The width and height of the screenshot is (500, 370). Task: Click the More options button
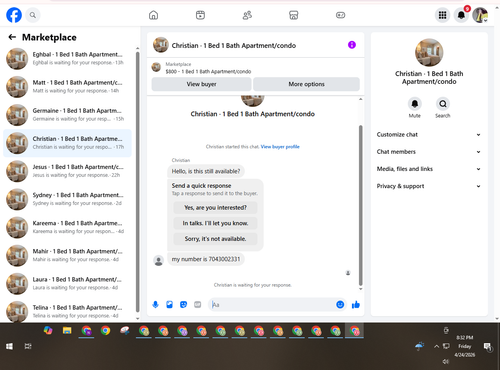[x=306, y=84]
